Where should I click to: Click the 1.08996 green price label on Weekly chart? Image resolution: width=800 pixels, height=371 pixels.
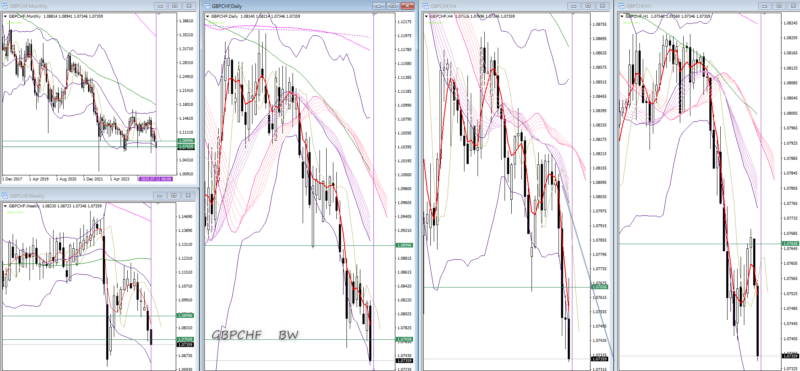(185, 315)
